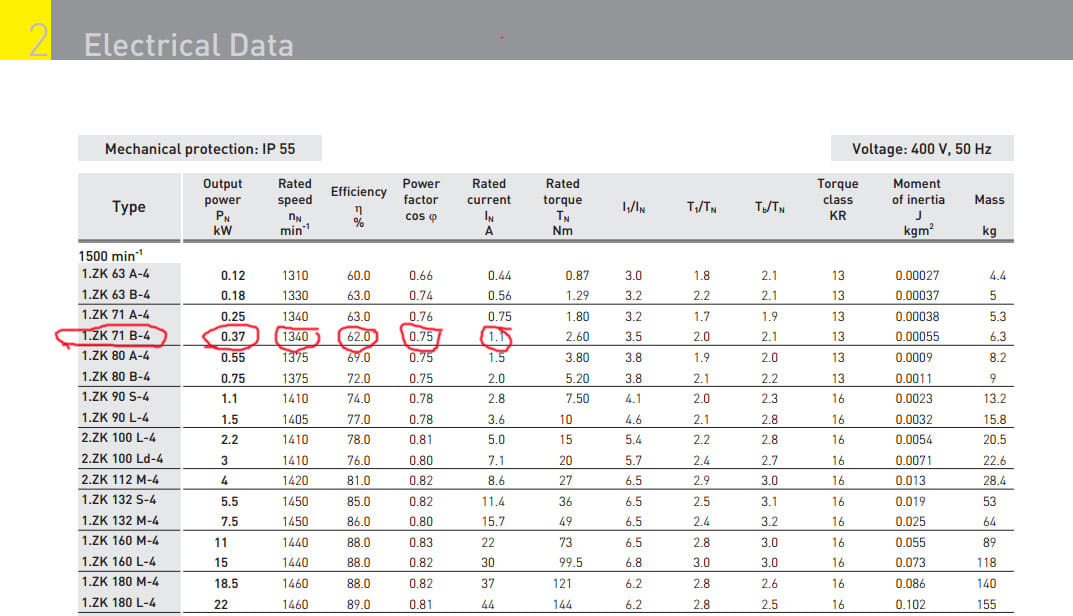
Task: Select the Mechanical protection: IP 55 label
Action: pos(200,149)
